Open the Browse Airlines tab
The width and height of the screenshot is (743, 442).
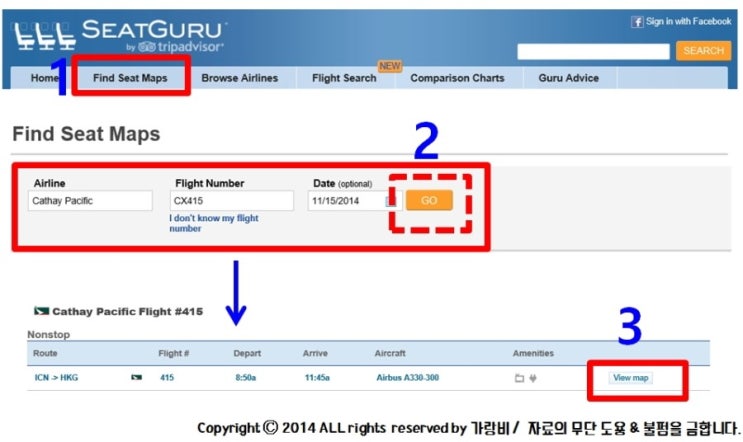(240, 78)
